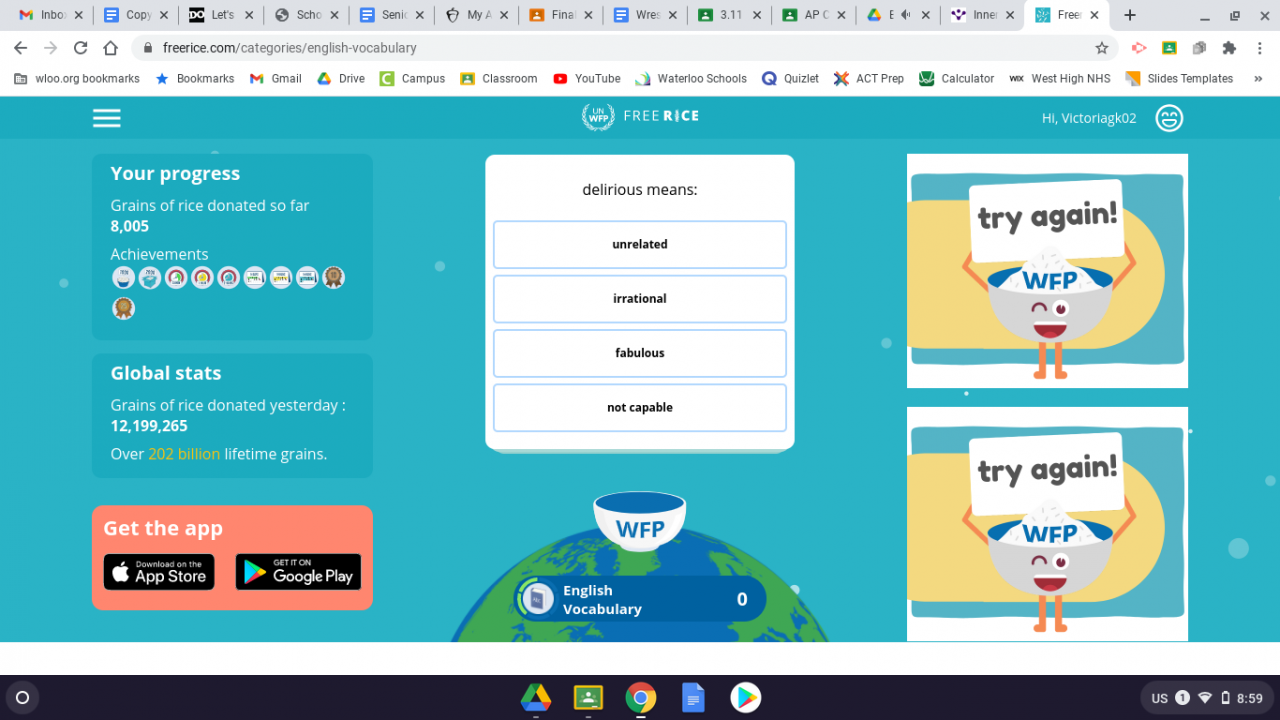The image size is (1280, 720).
Task: Click the English Vocabulary score bar
Action: [641, 599]
